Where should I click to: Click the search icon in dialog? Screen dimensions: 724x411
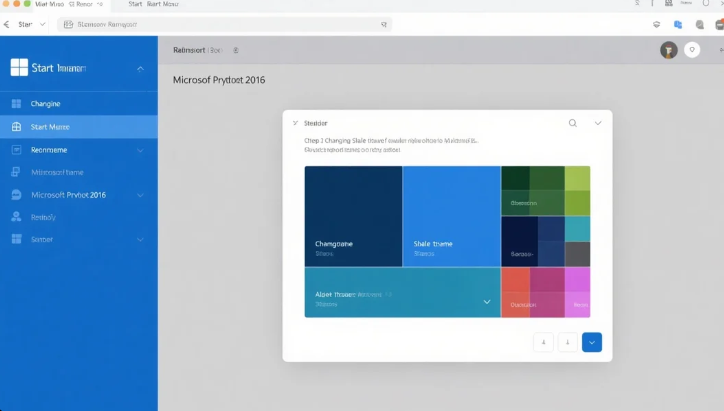tap(573, 123)
